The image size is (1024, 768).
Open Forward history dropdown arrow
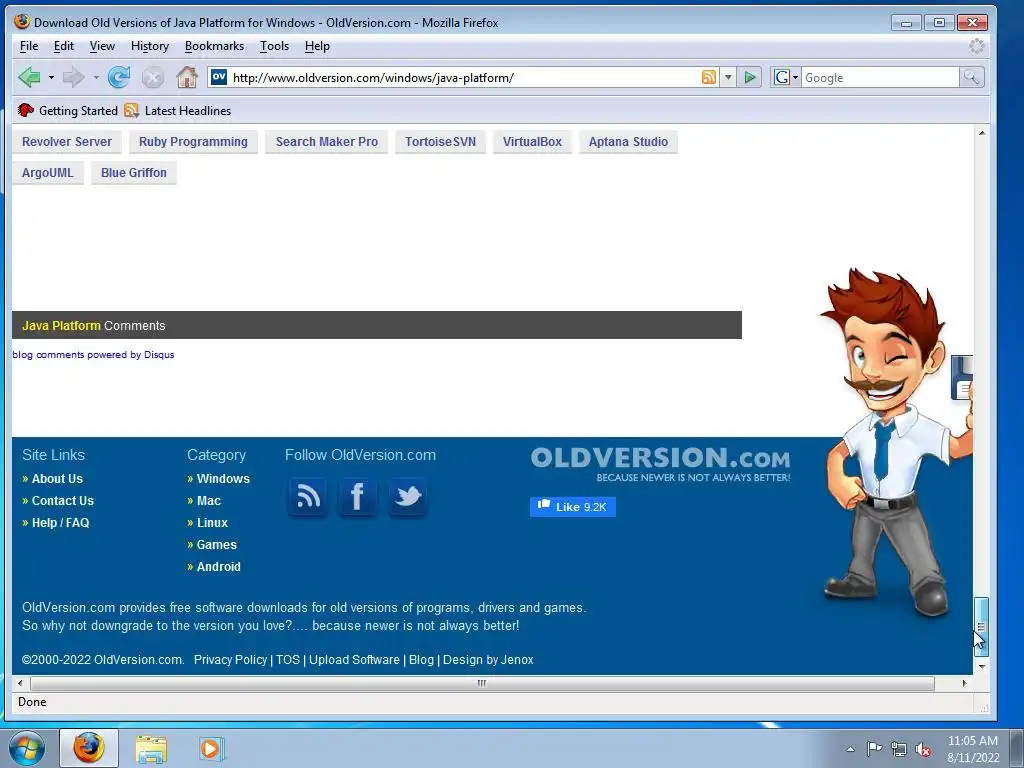96,78
